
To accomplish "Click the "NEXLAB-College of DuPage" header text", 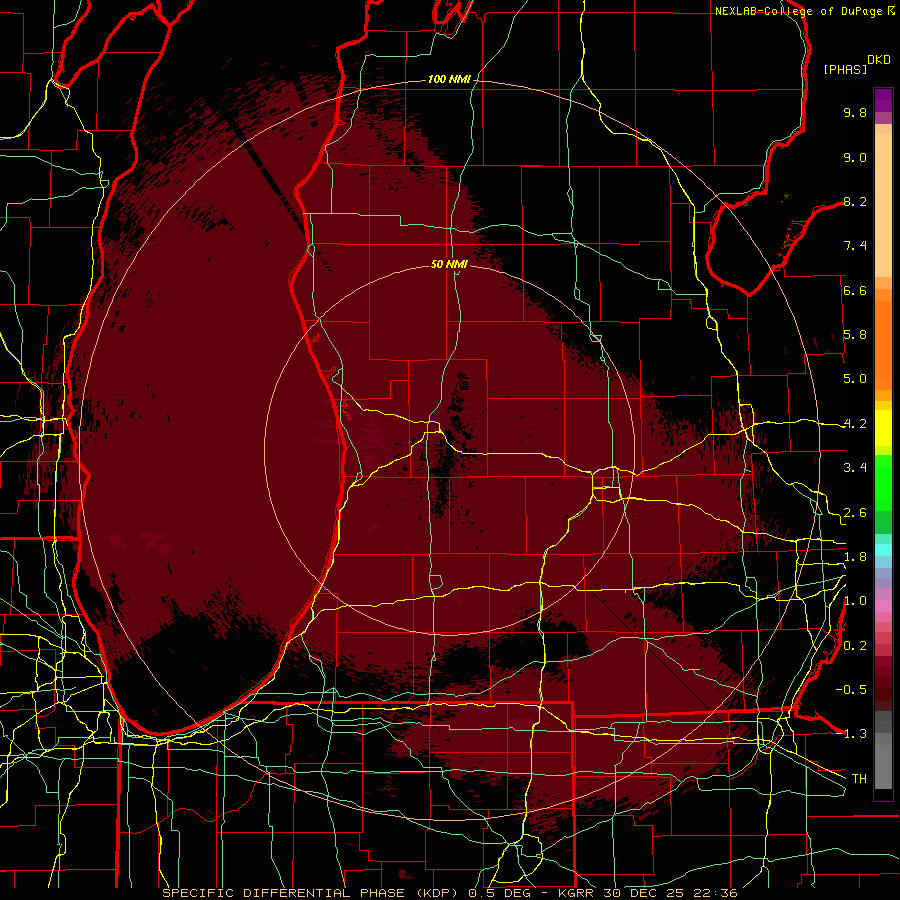I will [x=800, y=11].
